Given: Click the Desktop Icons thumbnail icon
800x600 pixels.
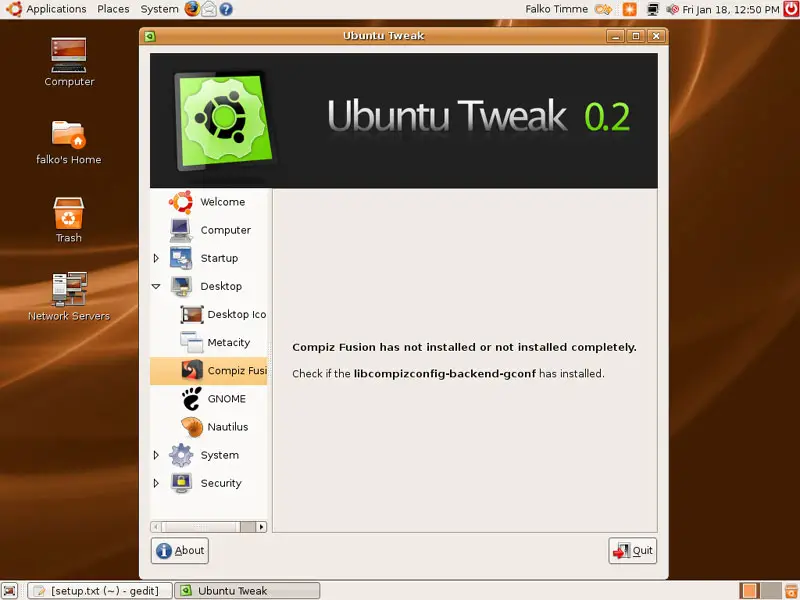Looking at the screenshot, I should [192, 314].
